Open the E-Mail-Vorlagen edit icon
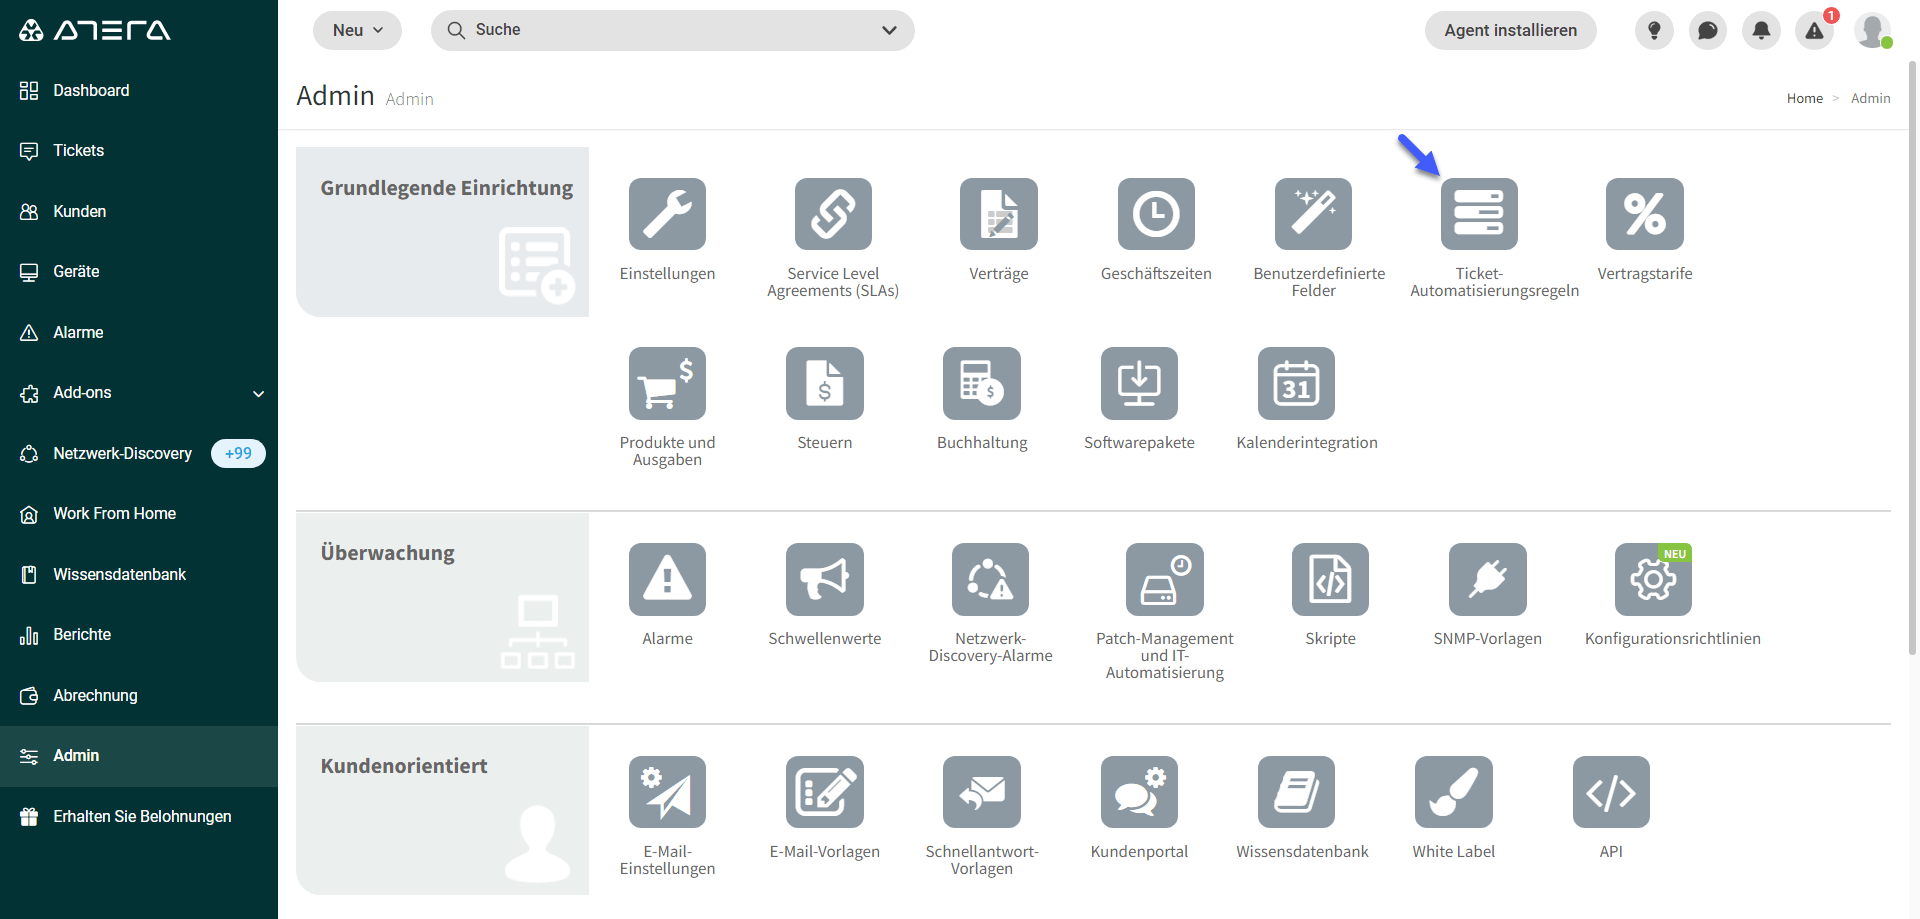Screen dimensions: 1920x919 point(825,792)
